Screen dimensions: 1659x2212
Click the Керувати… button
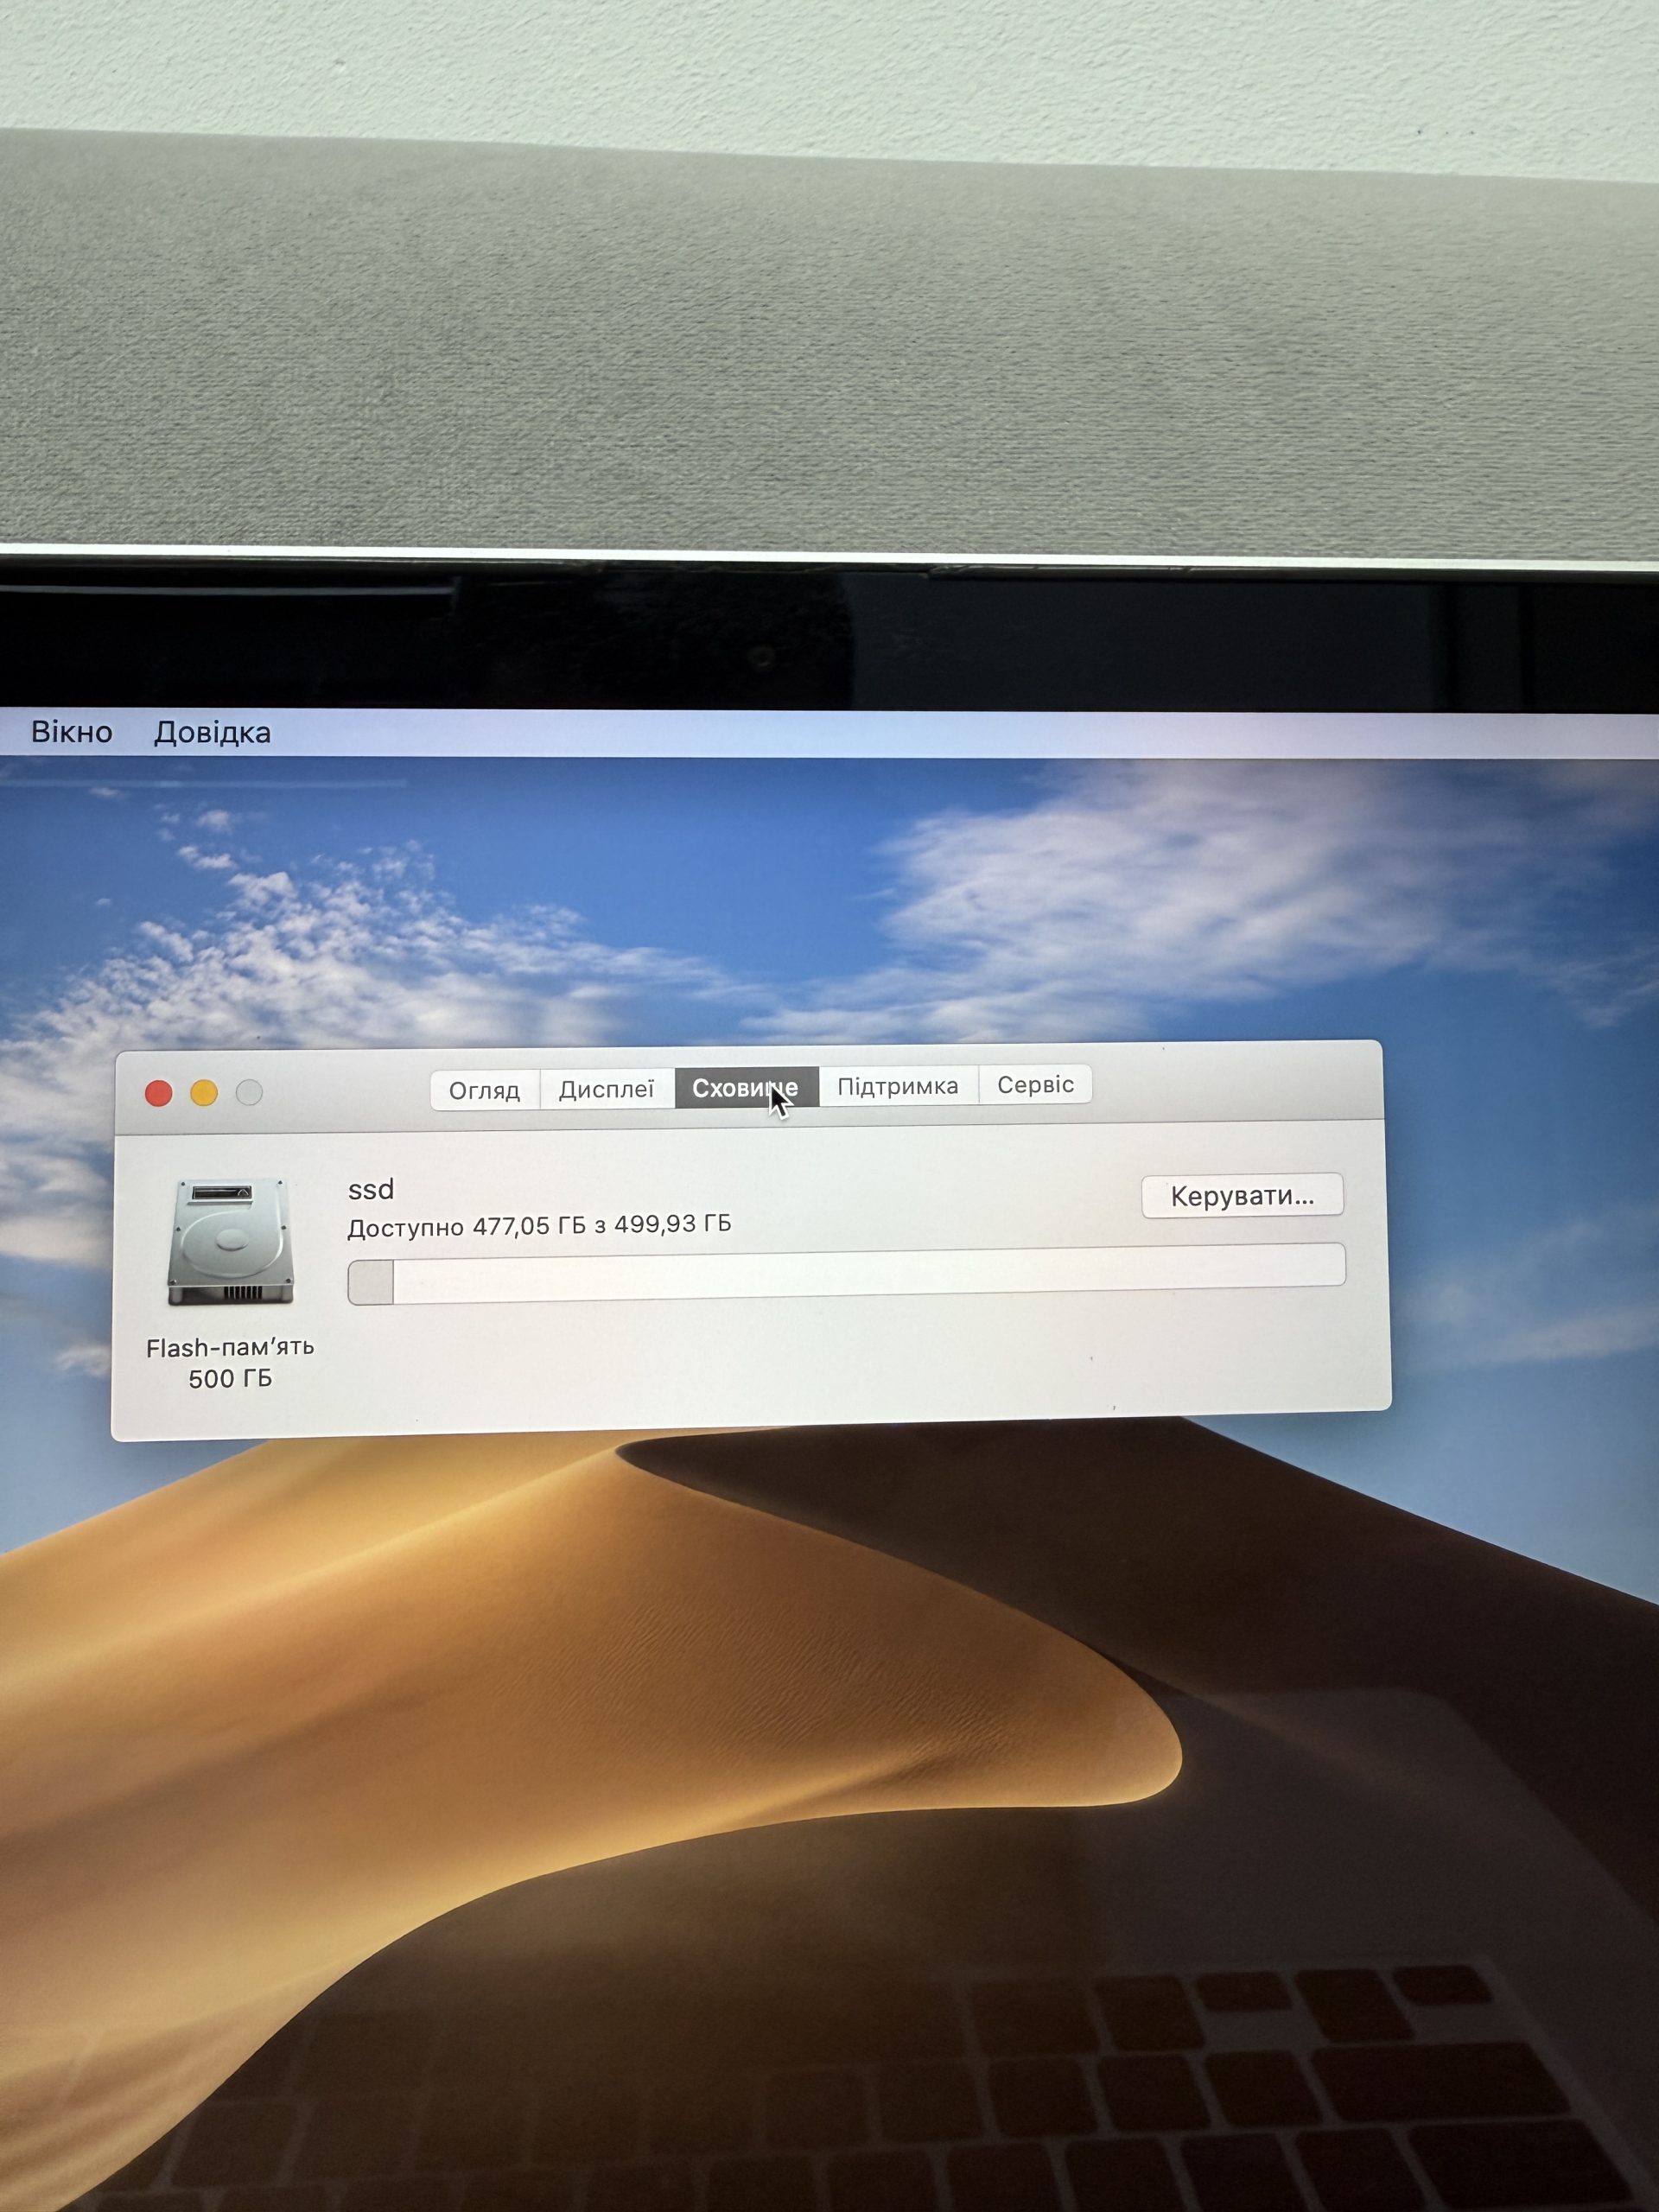[x=1242, y=1196]
